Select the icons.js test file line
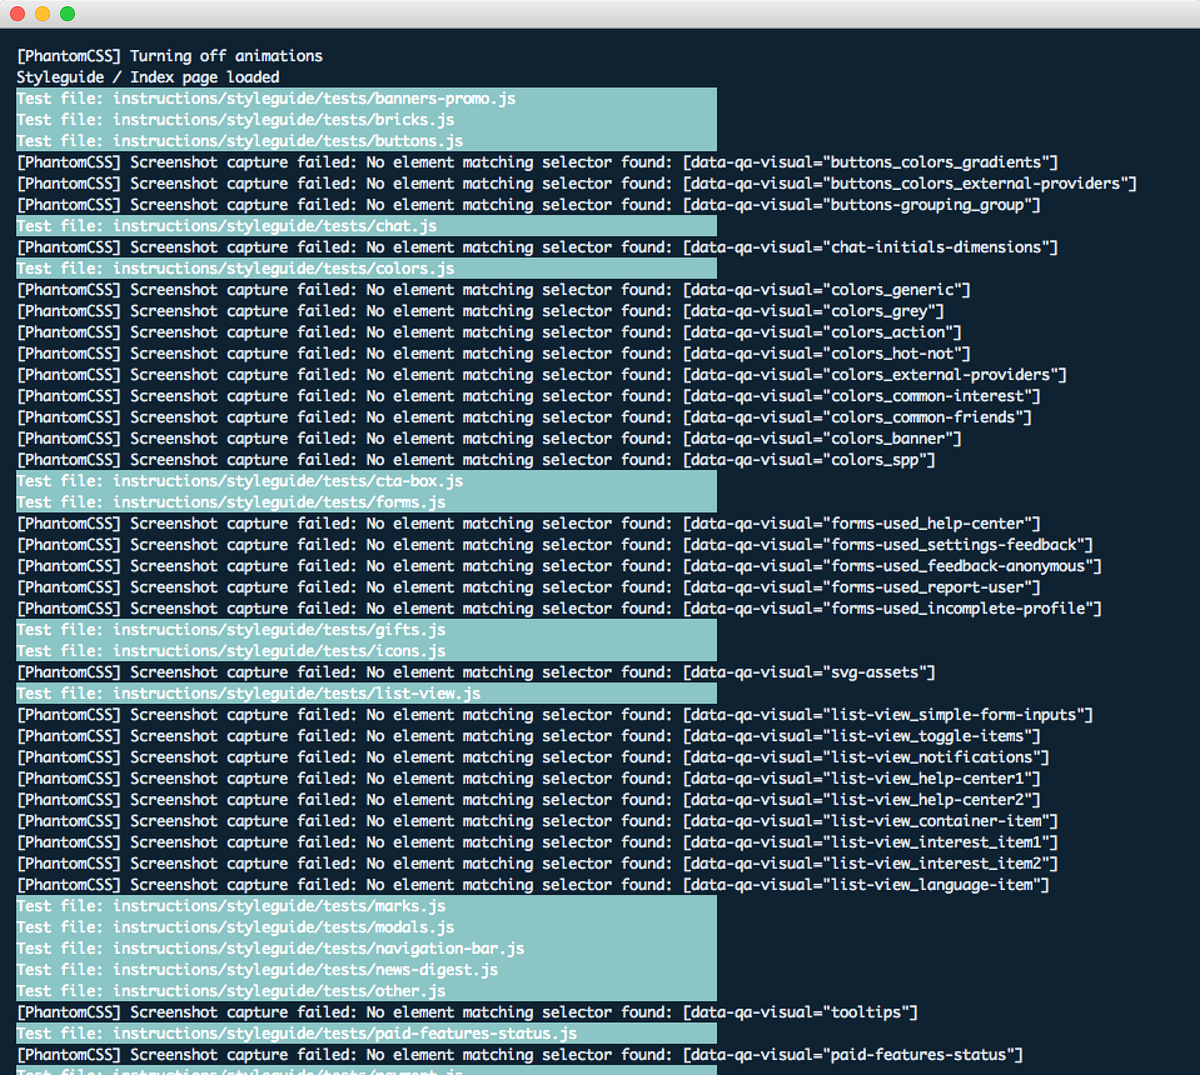Screen dimensions: 1200x1075 (x=367, y=651)
